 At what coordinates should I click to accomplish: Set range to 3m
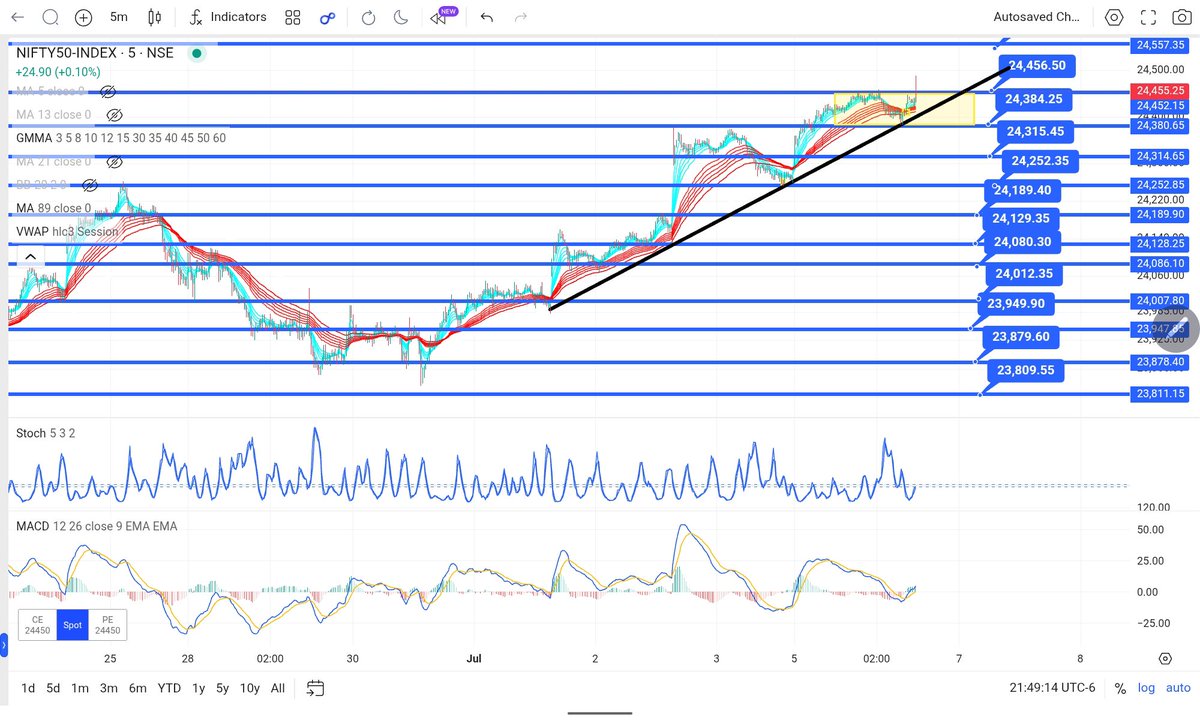[108, 688]
